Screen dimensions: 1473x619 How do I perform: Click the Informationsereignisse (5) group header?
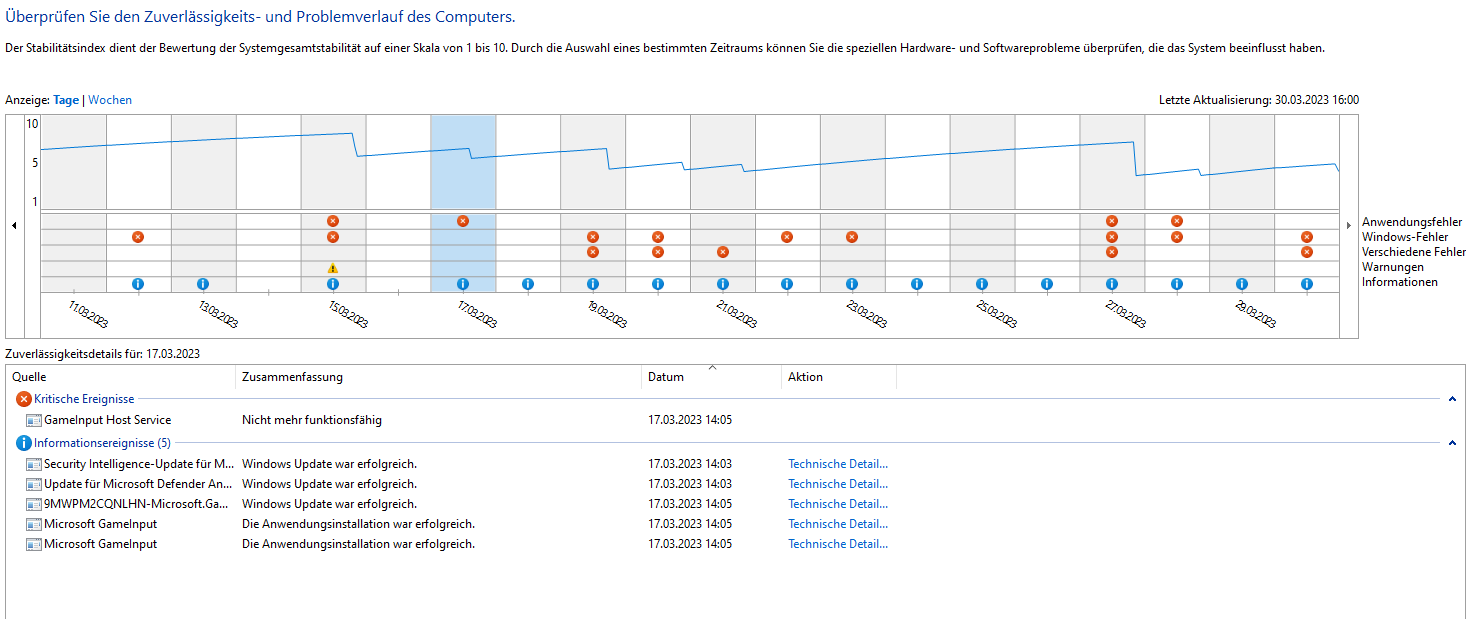tap(102, 443)
